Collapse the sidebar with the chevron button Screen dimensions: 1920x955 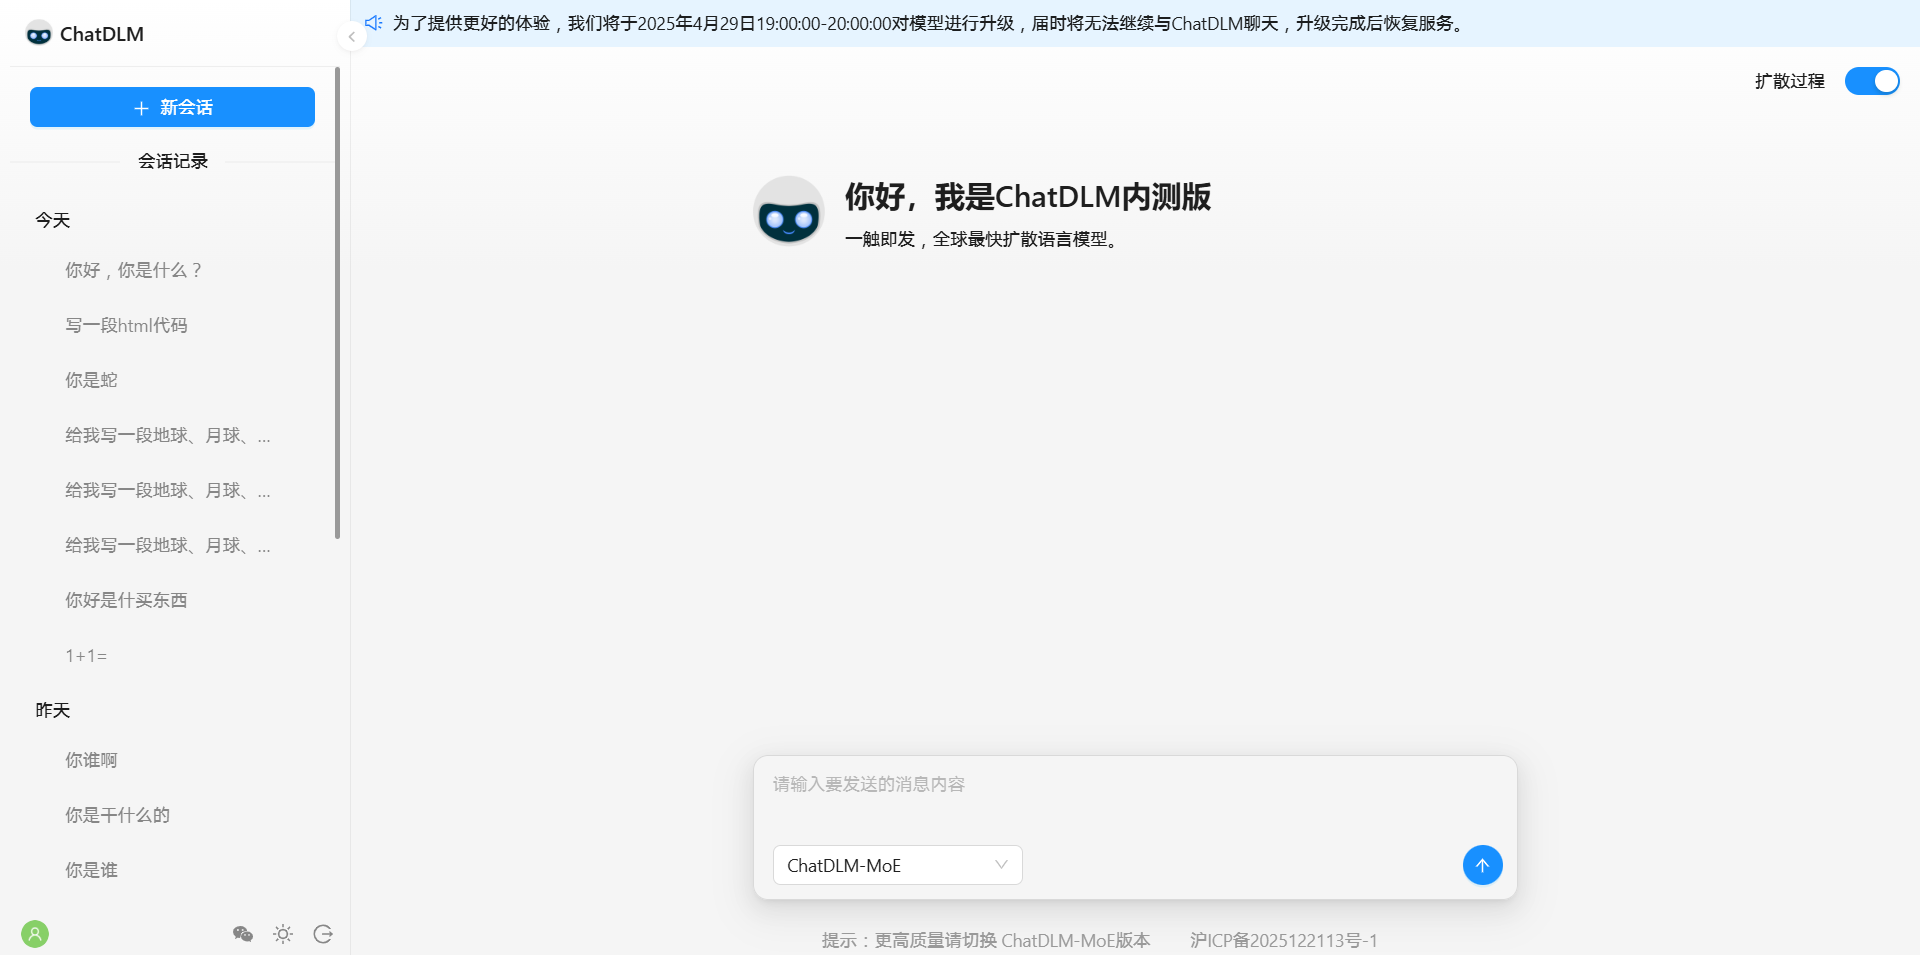[x=351, y=37]
